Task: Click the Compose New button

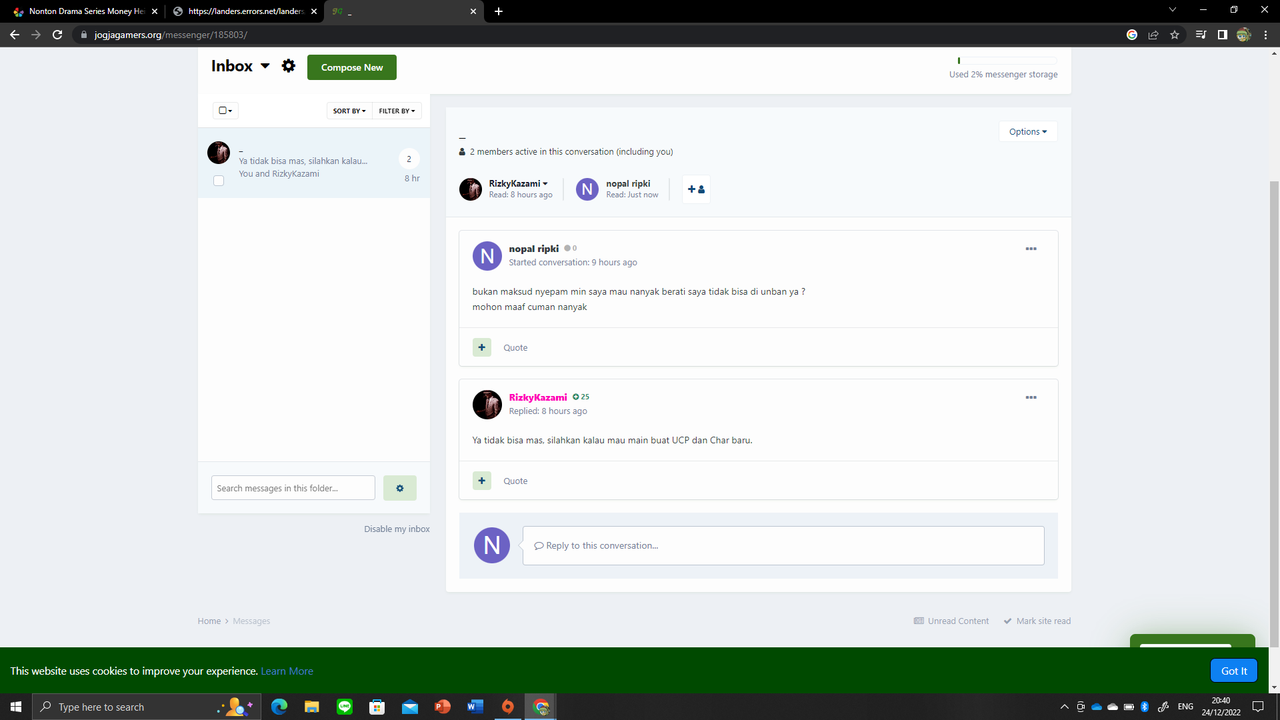Action: click(x=352, y=67)
